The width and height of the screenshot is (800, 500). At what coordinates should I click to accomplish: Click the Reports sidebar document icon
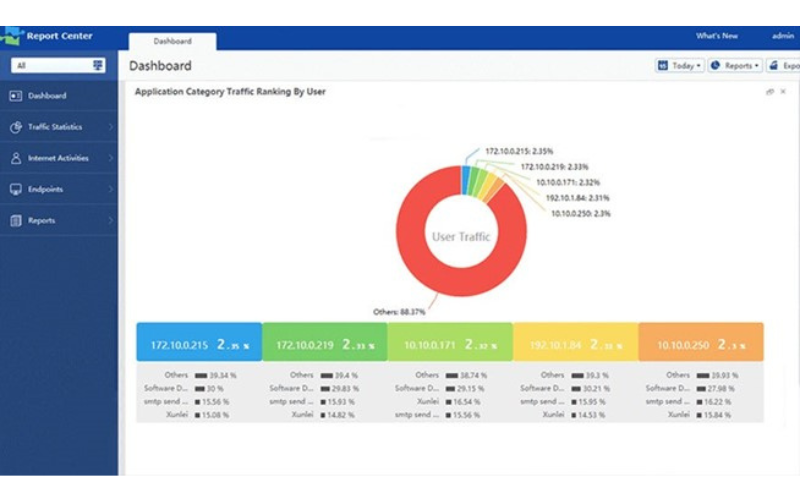pyautogui.click(x=16, y=220)
